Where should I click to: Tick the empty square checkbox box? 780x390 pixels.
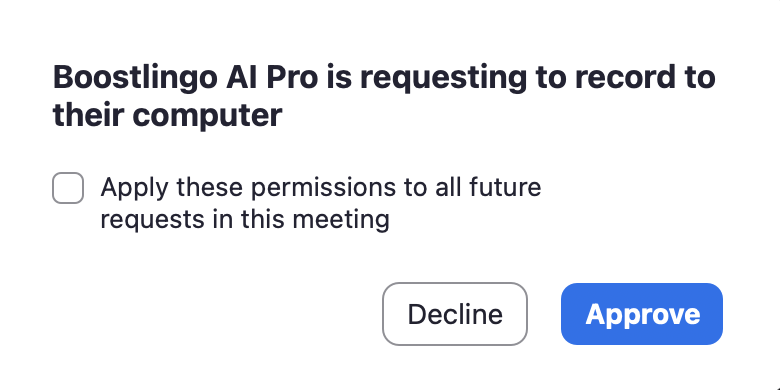click(68, 188)
